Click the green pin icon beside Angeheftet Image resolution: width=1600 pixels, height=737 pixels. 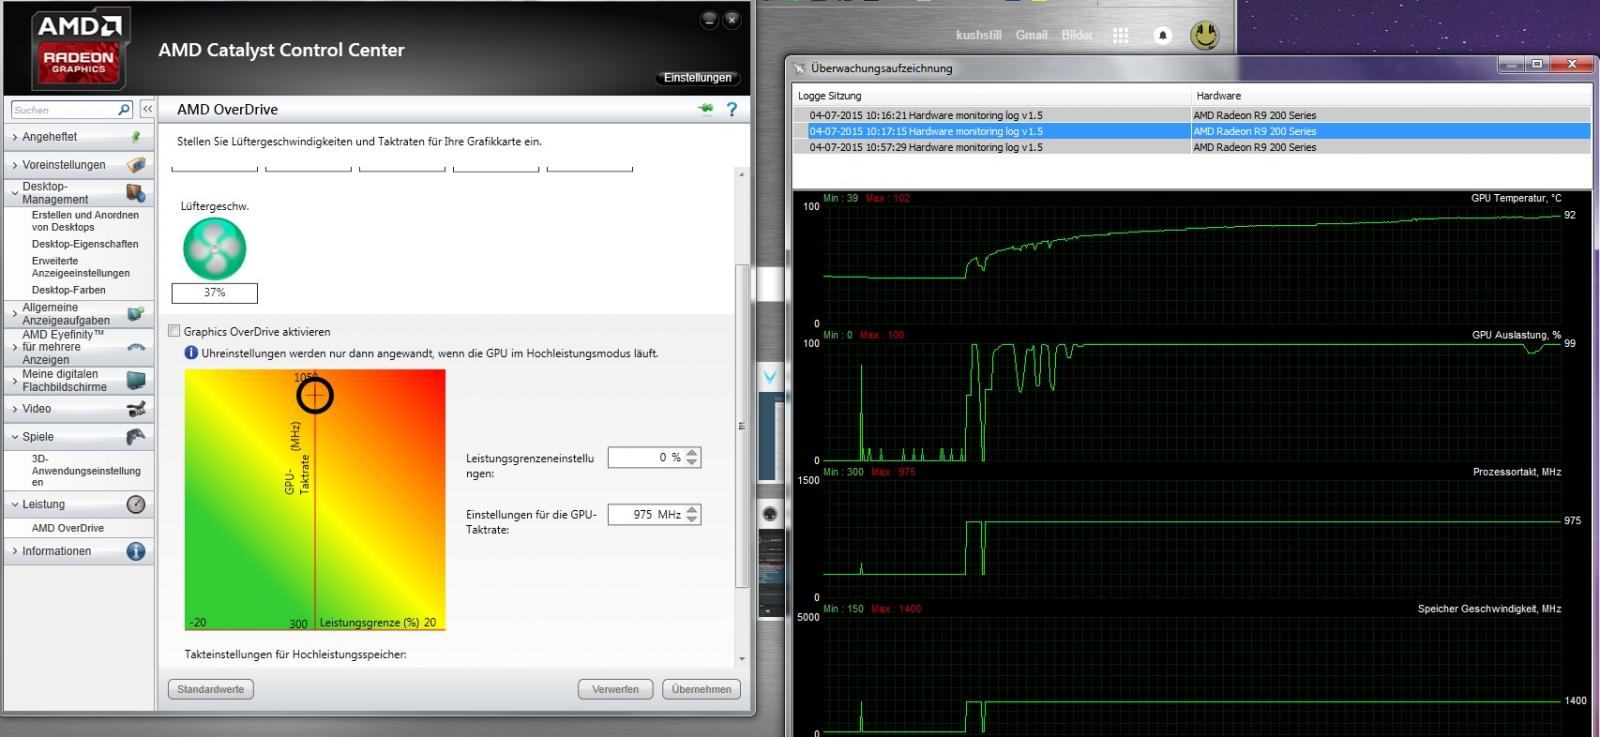coord(136,137)
